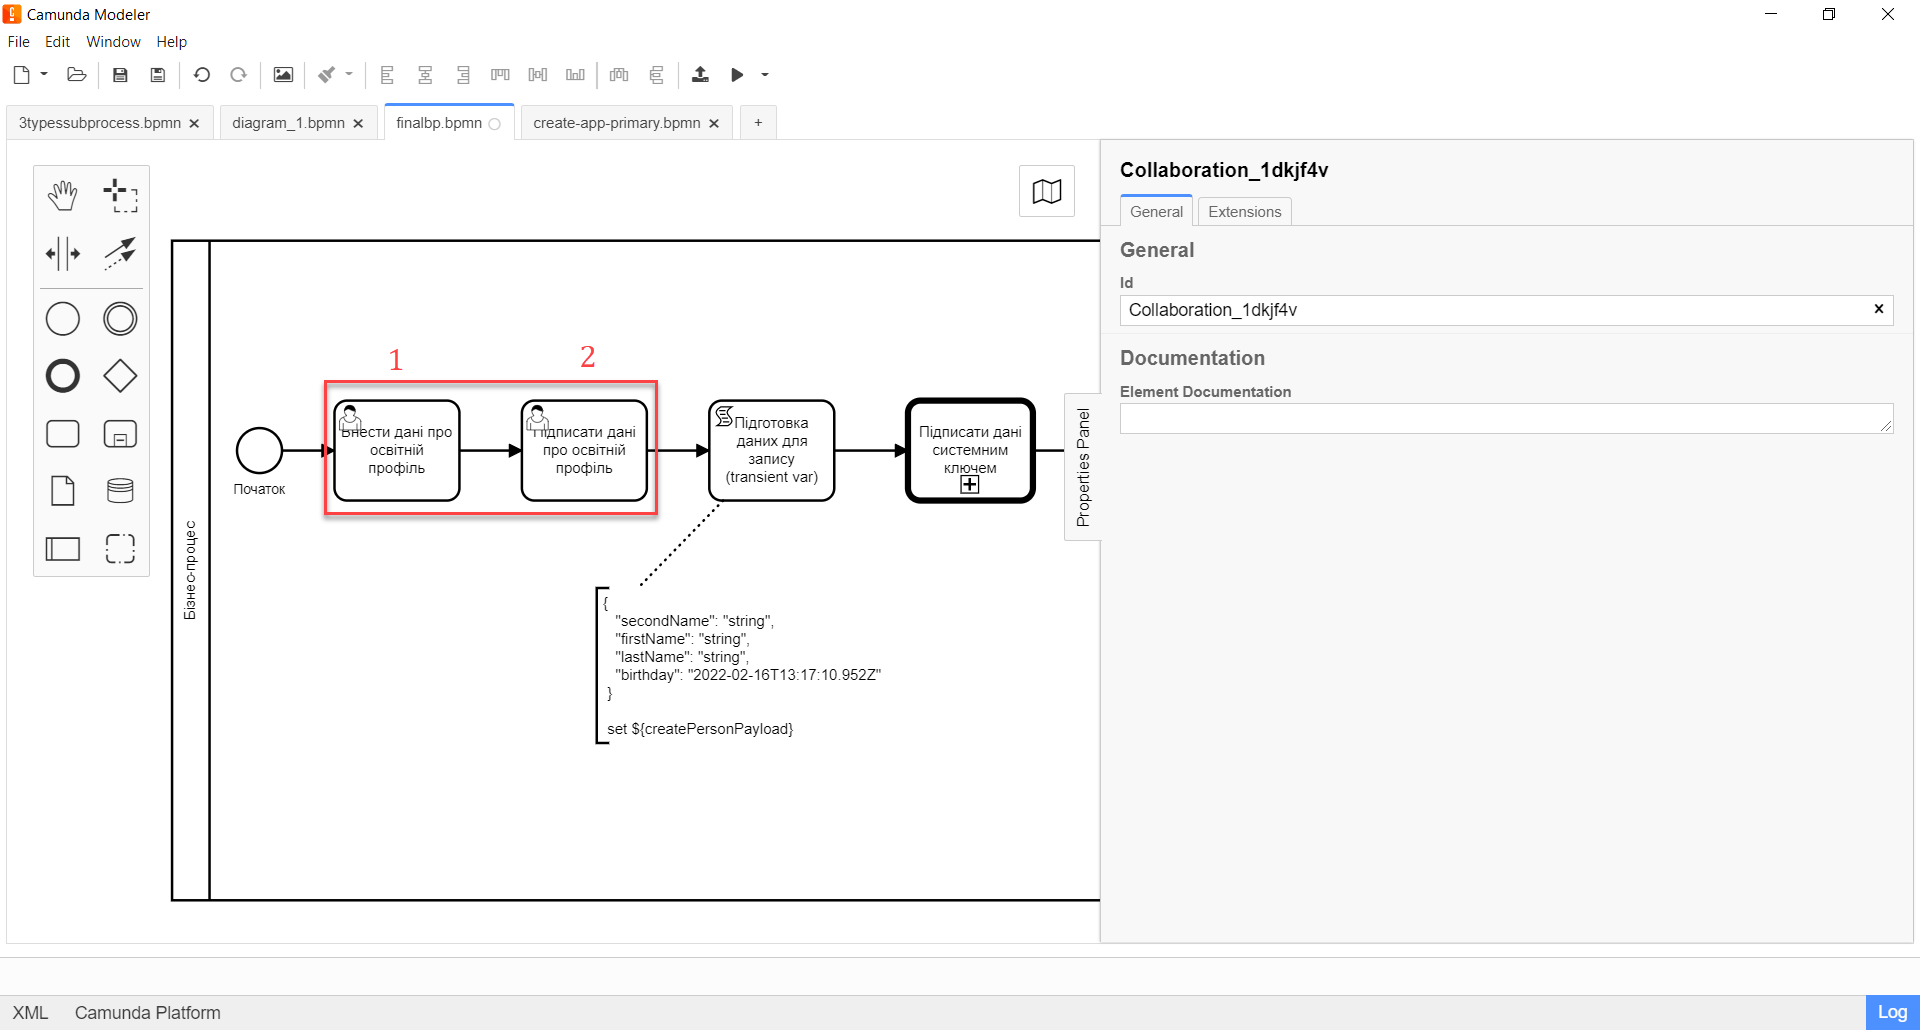Click Camunda Platform in status bar

click(148, 1013)
